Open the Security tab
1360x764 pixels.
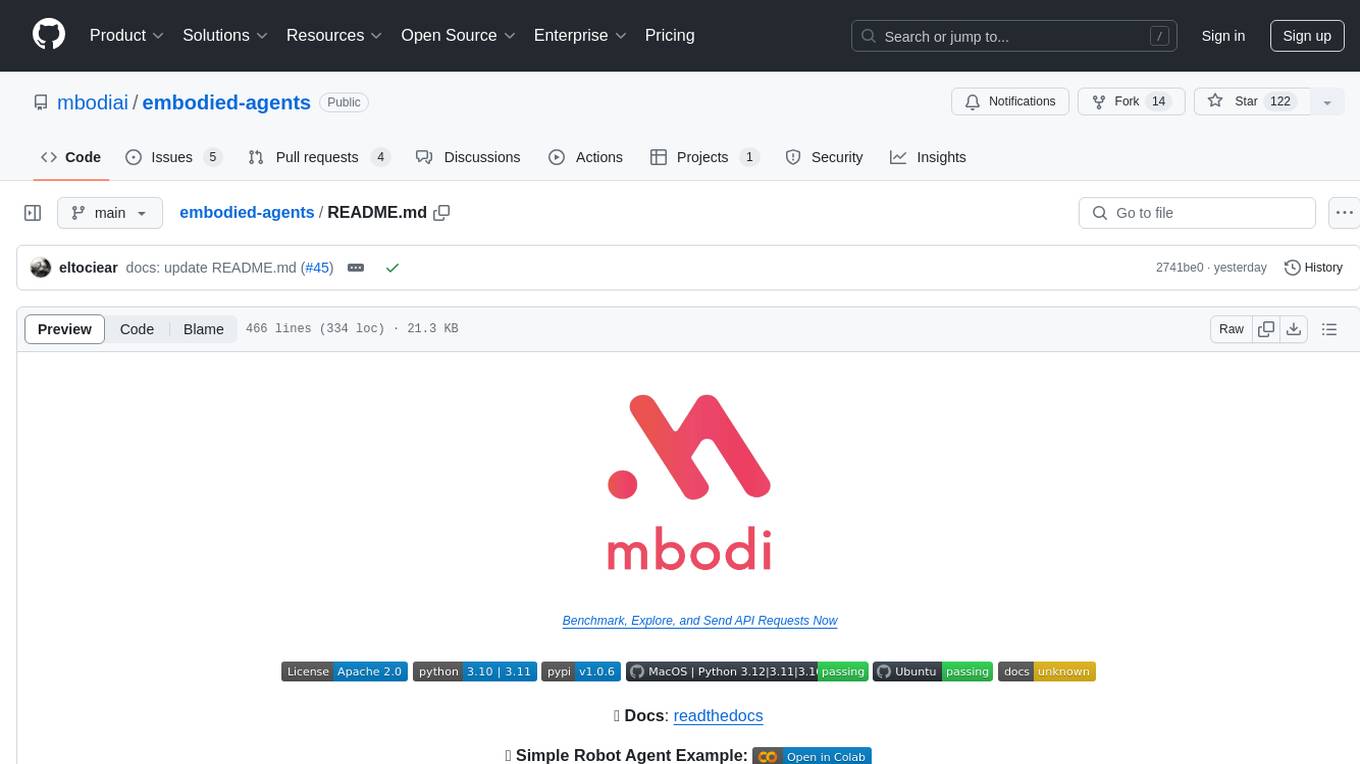pos(825,157)
